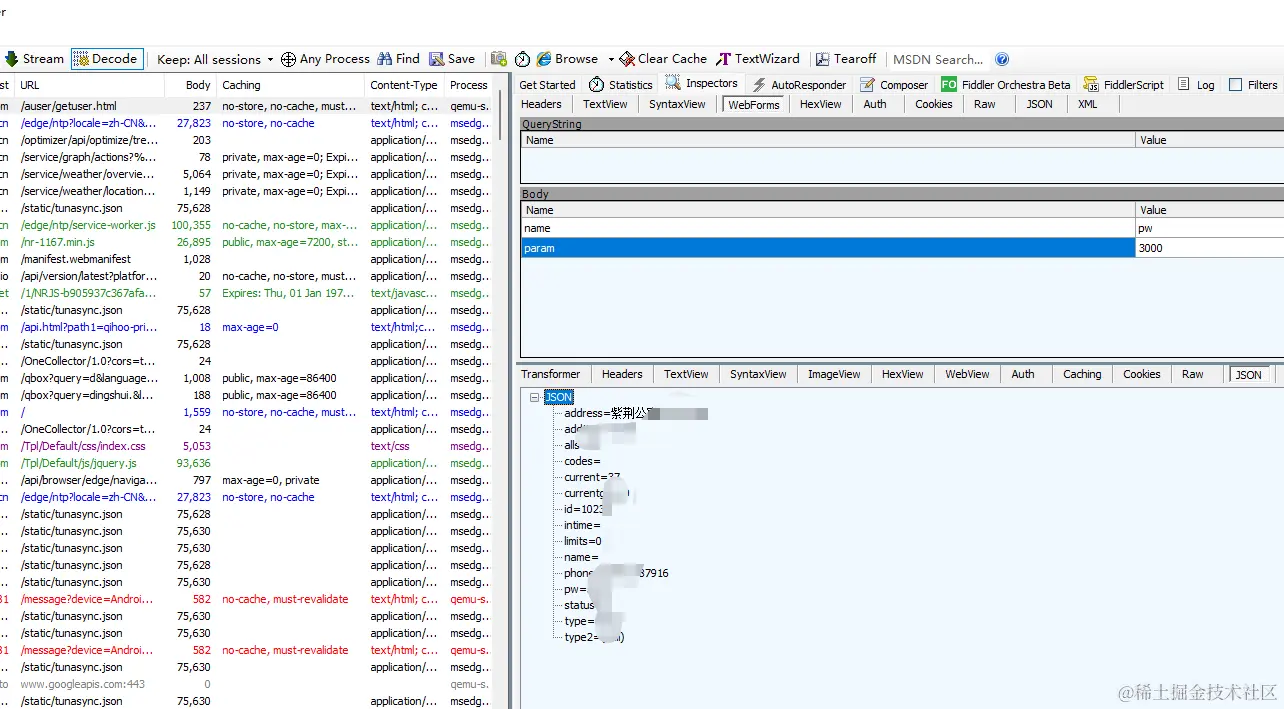1284x709 pixels.
Task: Open the response WebView tab
Action: pos(967,374)
